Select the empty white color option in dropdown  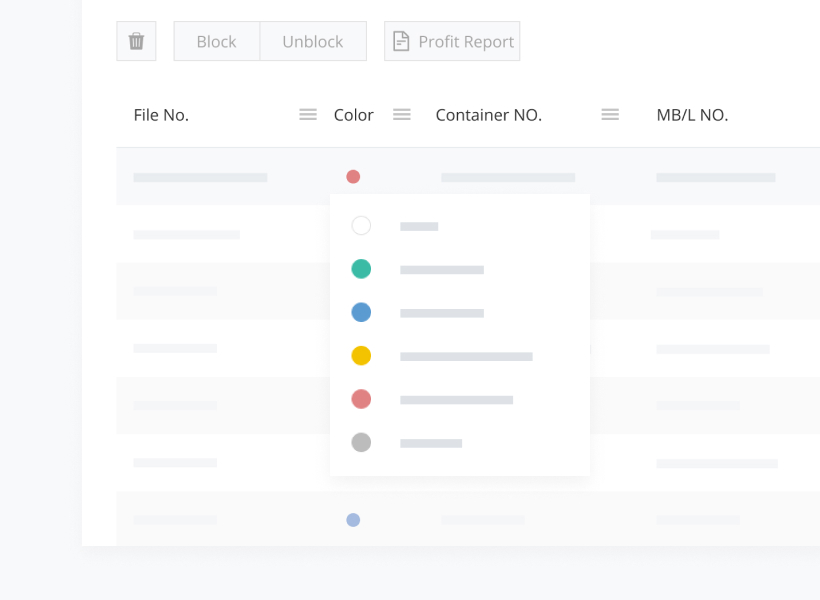(362, 226)
